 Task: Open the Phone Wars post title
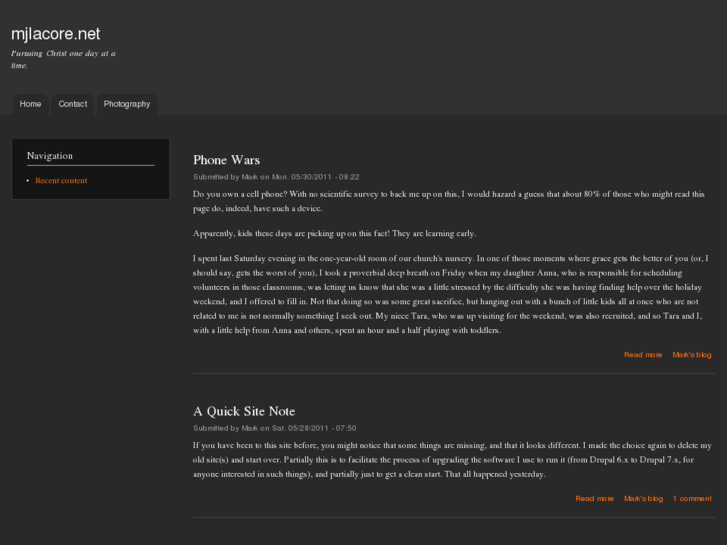[226, 160]
